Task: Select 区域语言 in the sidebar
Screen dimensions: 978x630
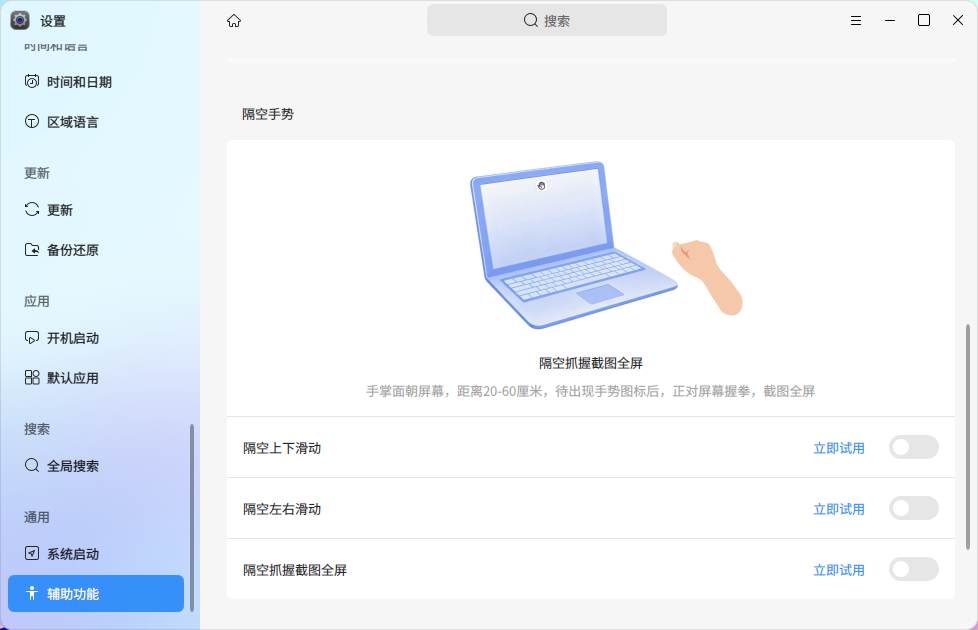Action: click(96, 122)
